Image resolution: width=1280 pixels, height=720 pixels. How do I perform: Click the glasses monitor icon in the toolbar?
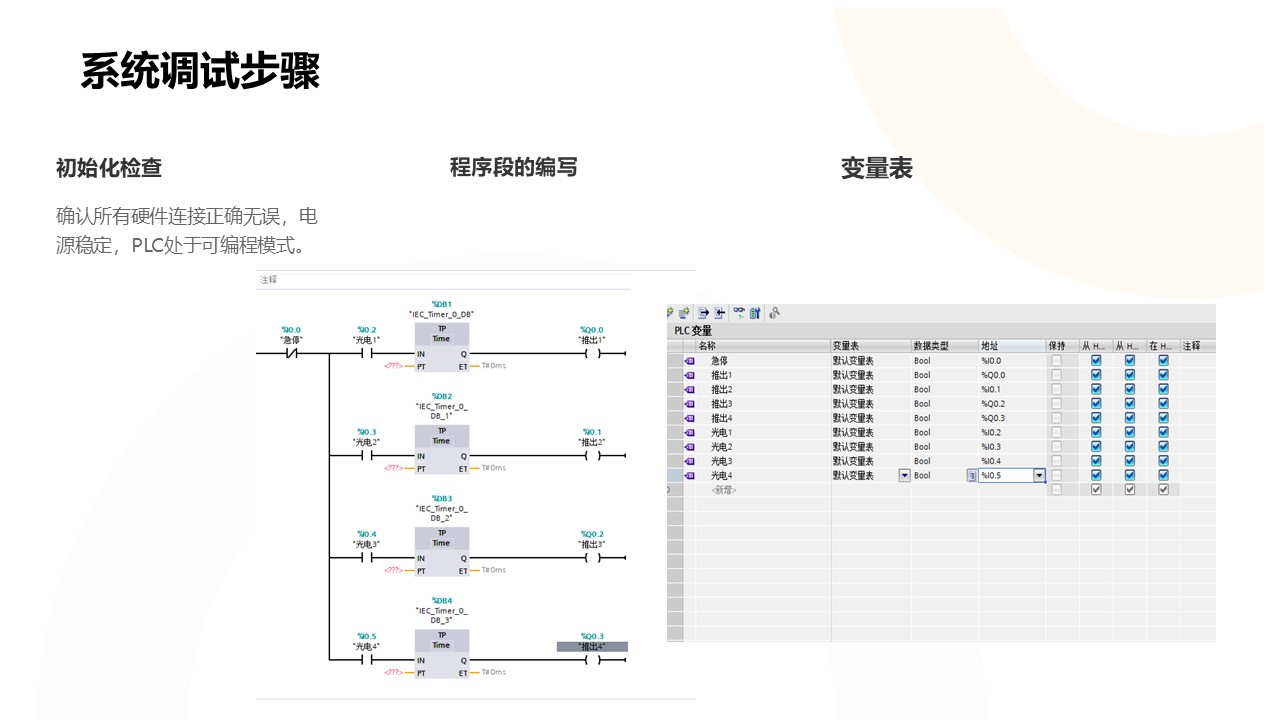739,313
